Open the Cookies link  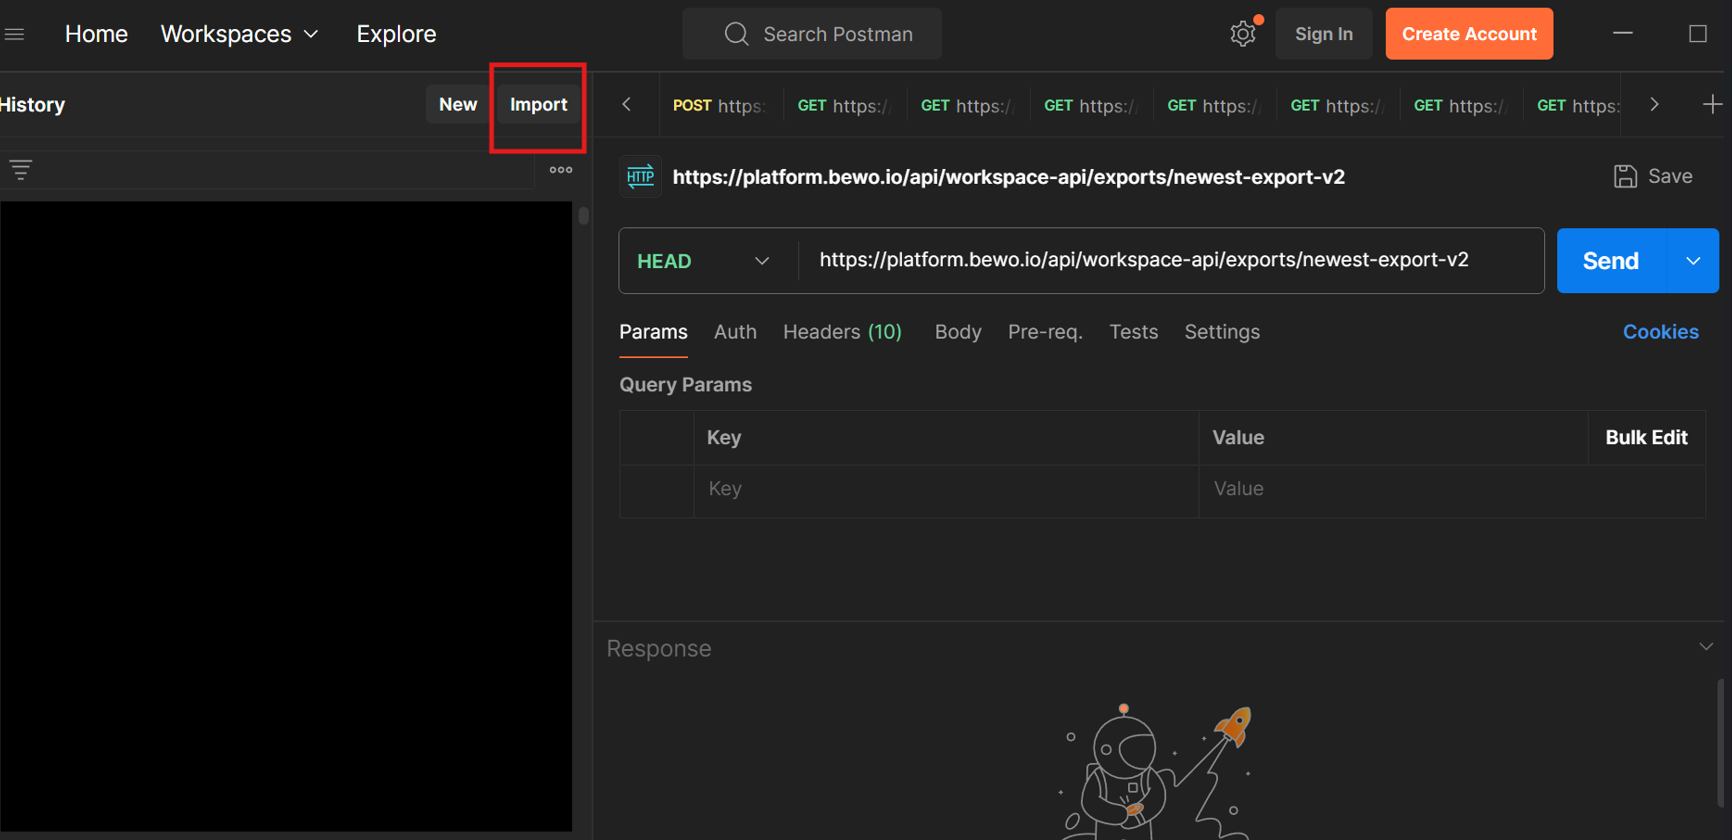tap(1660, 332)
